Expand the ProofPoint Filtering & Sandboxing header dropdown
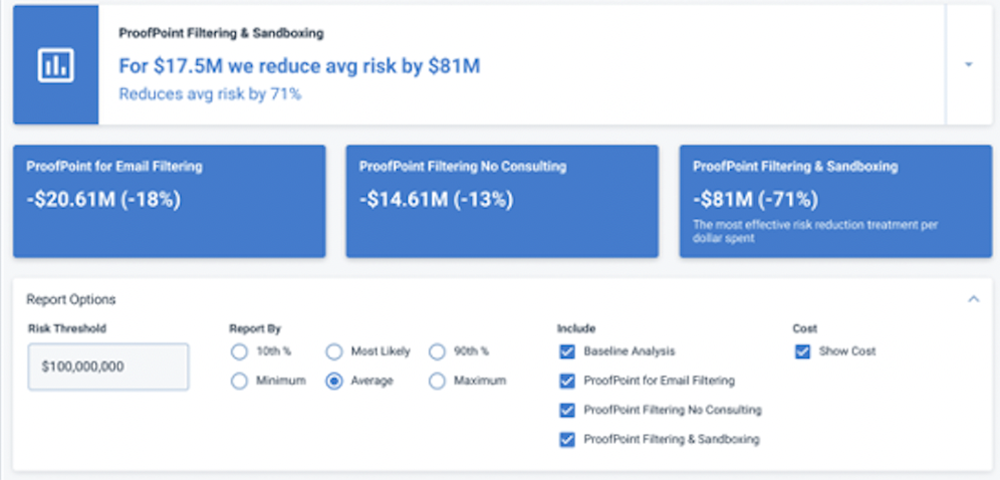The width and height of the screenshot is (1000, 480). click(x=969, y=64)
